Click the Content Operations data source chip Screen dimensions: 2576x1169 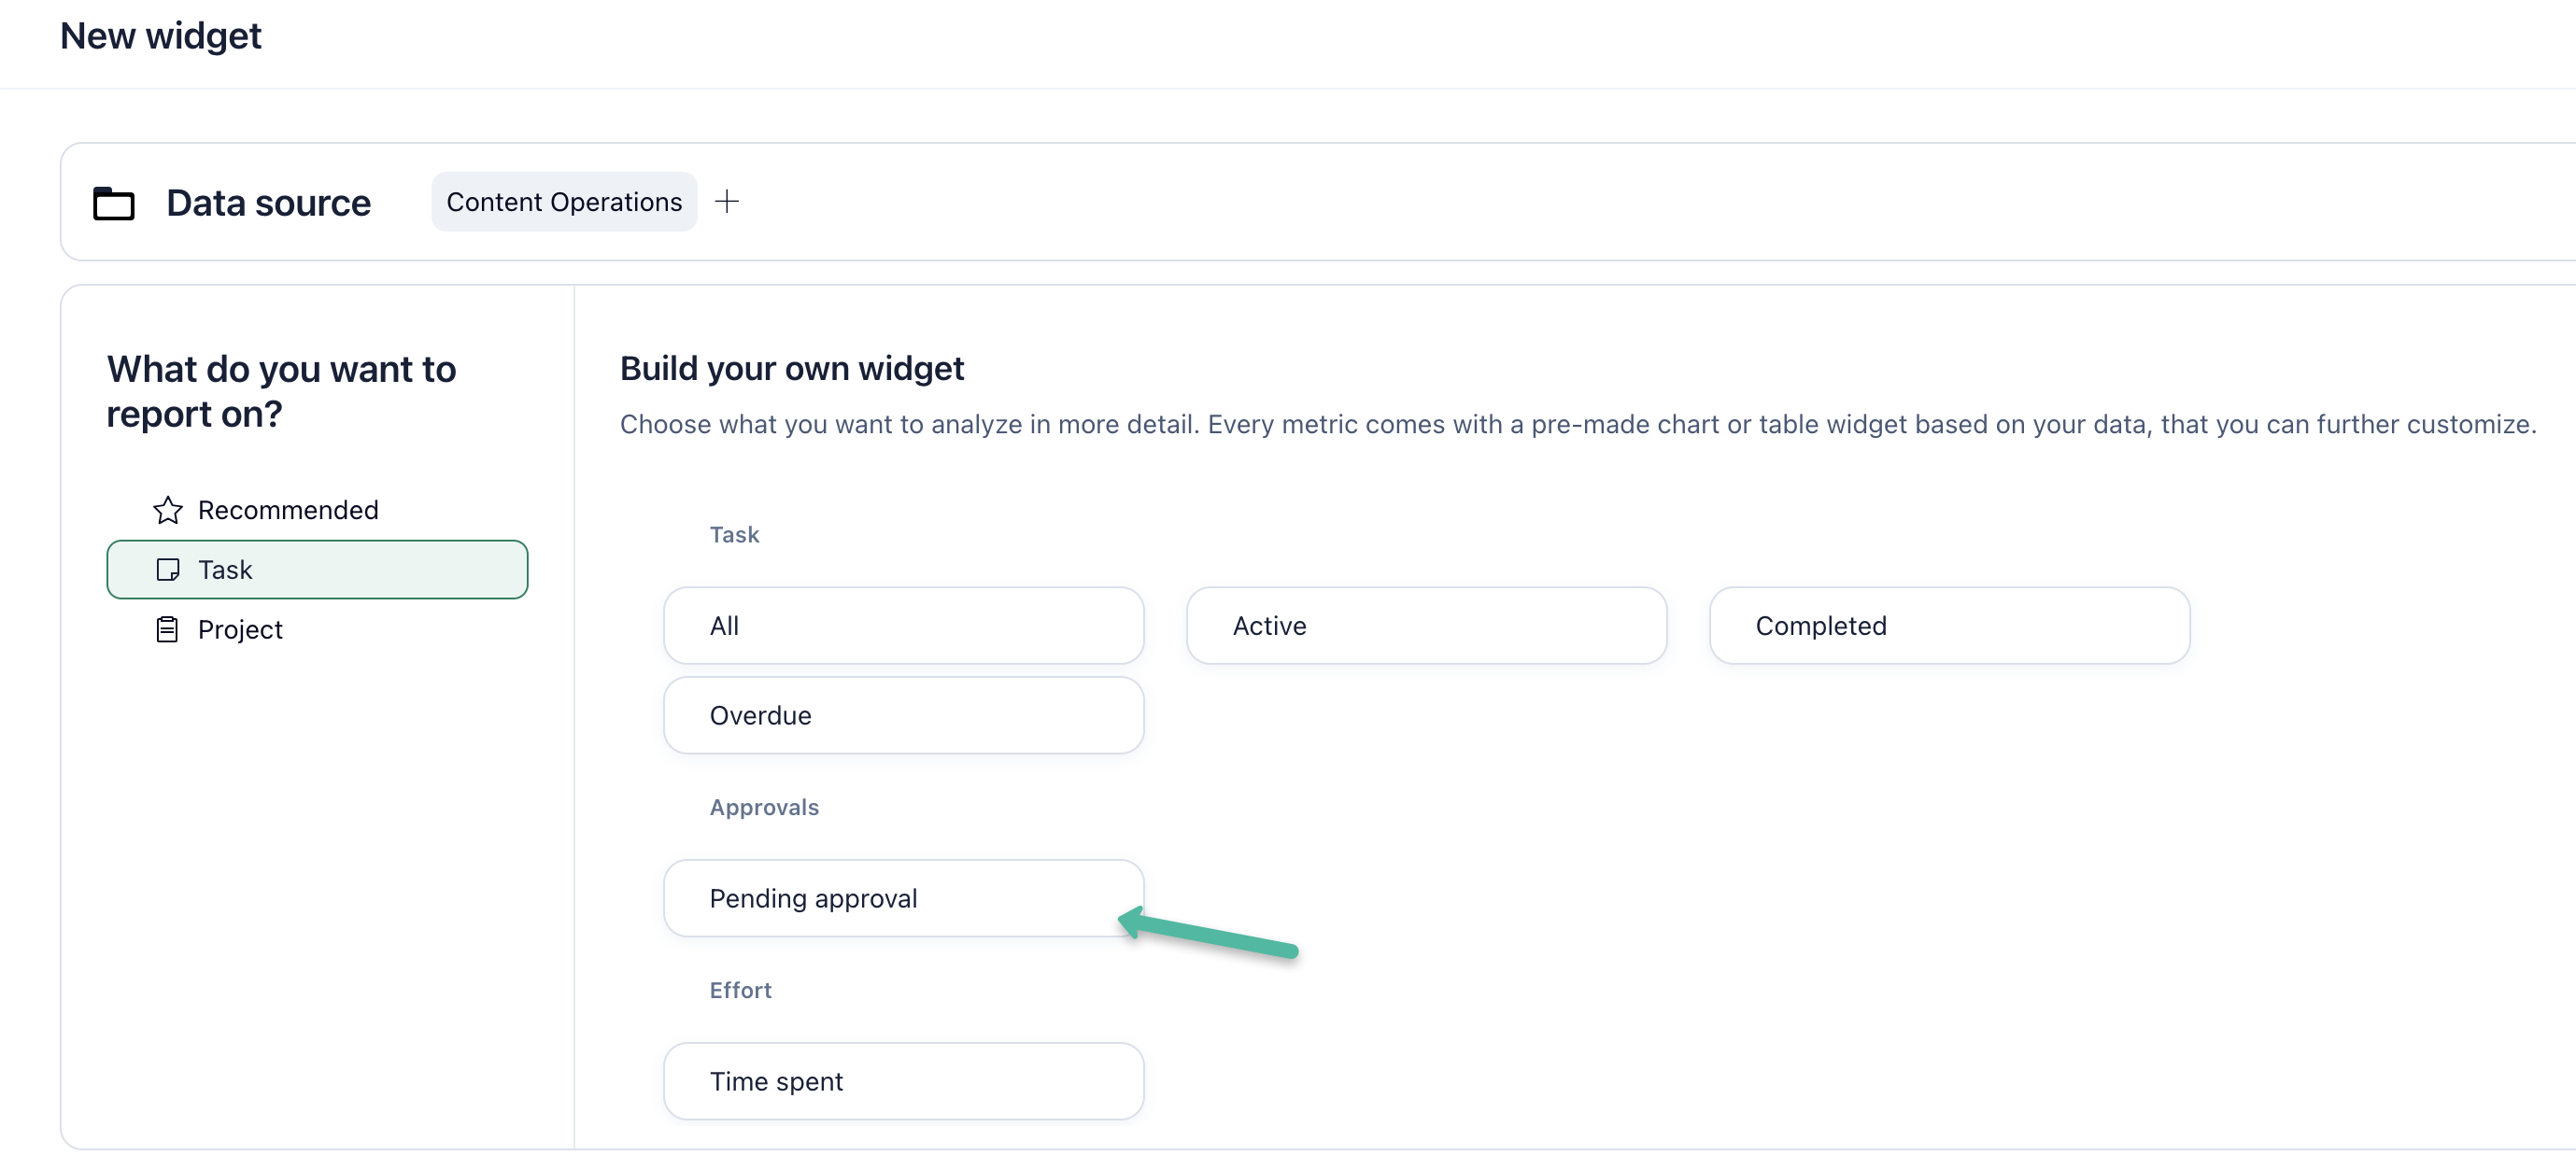tap(564, 202)
